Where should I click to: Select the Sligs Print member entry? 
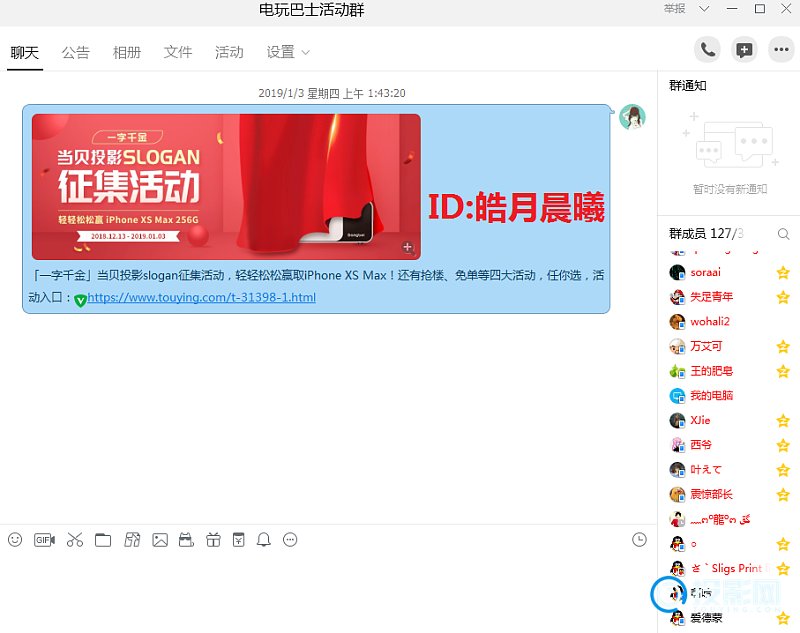[729, 568]
